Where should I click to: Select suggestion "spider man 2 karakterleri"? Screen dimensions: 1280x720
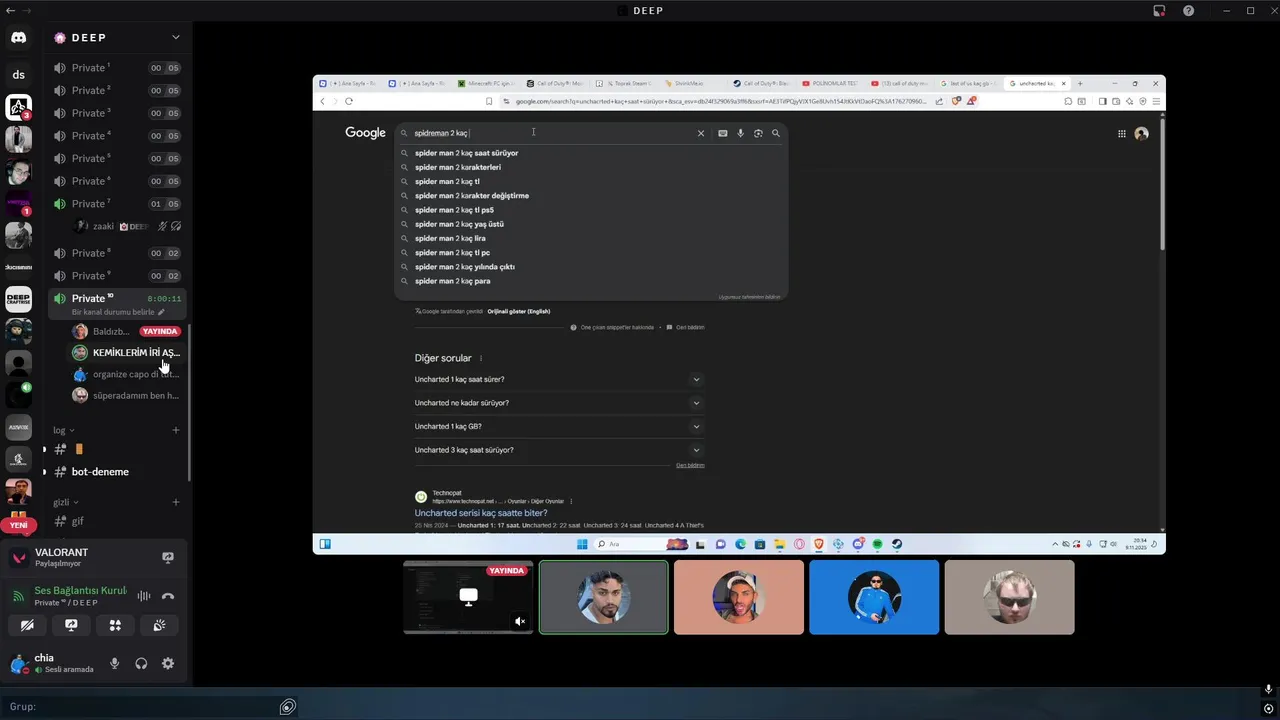click(x=458, y=167)
